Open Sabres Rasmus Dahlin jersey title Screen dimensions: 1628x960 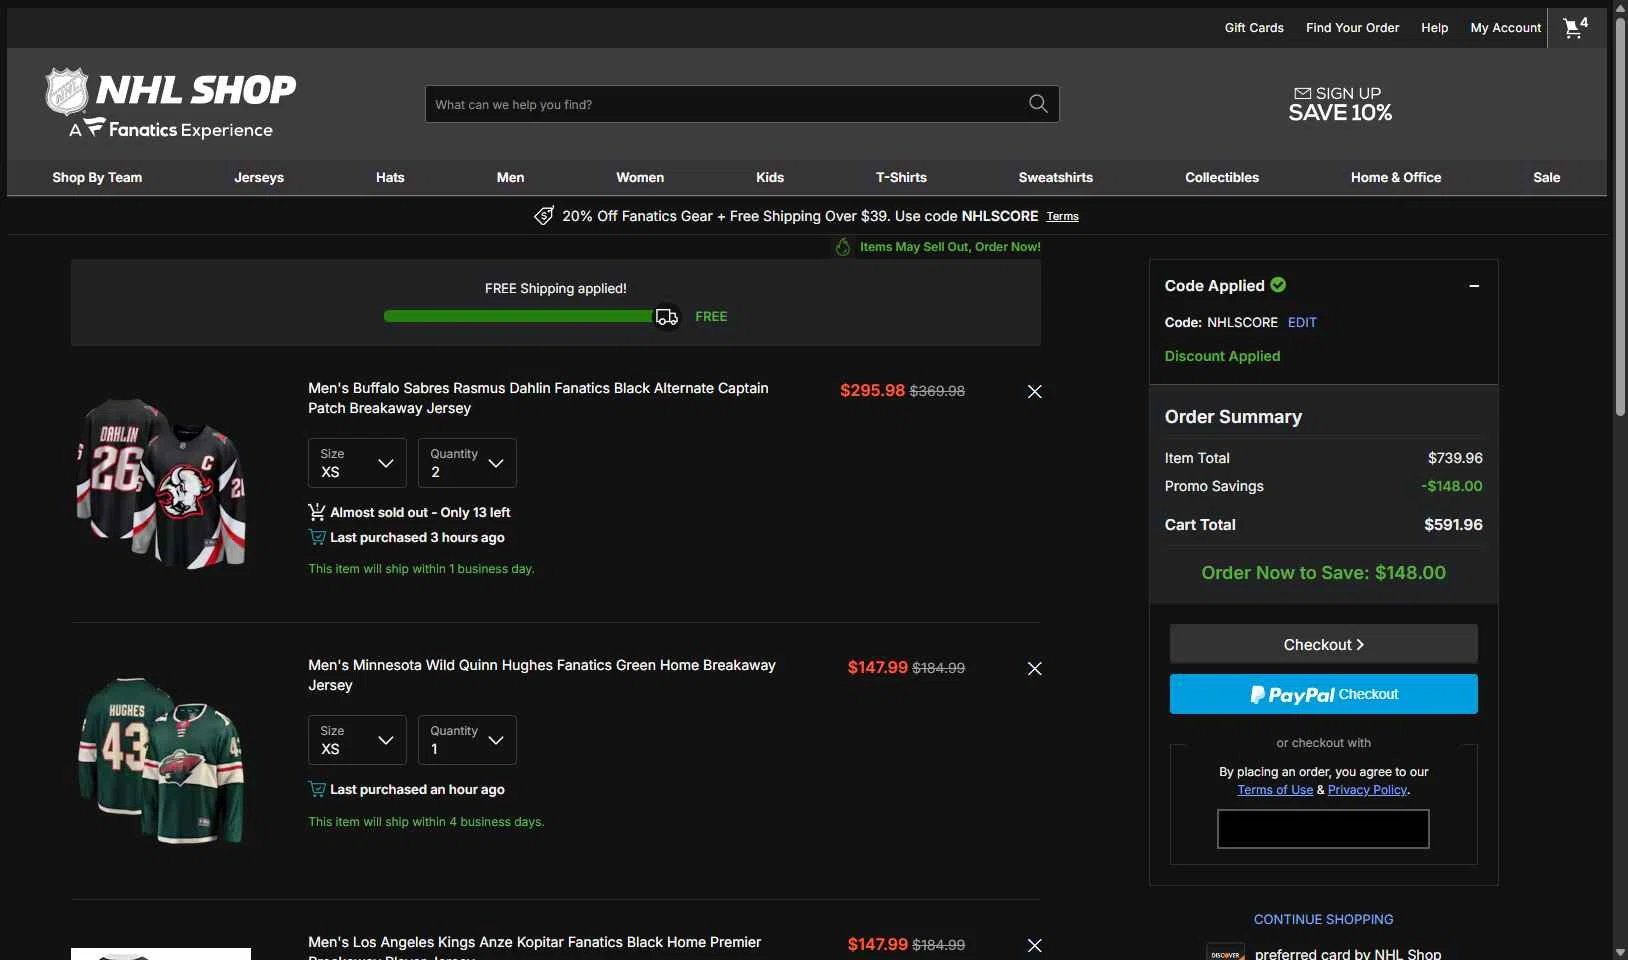538,398
